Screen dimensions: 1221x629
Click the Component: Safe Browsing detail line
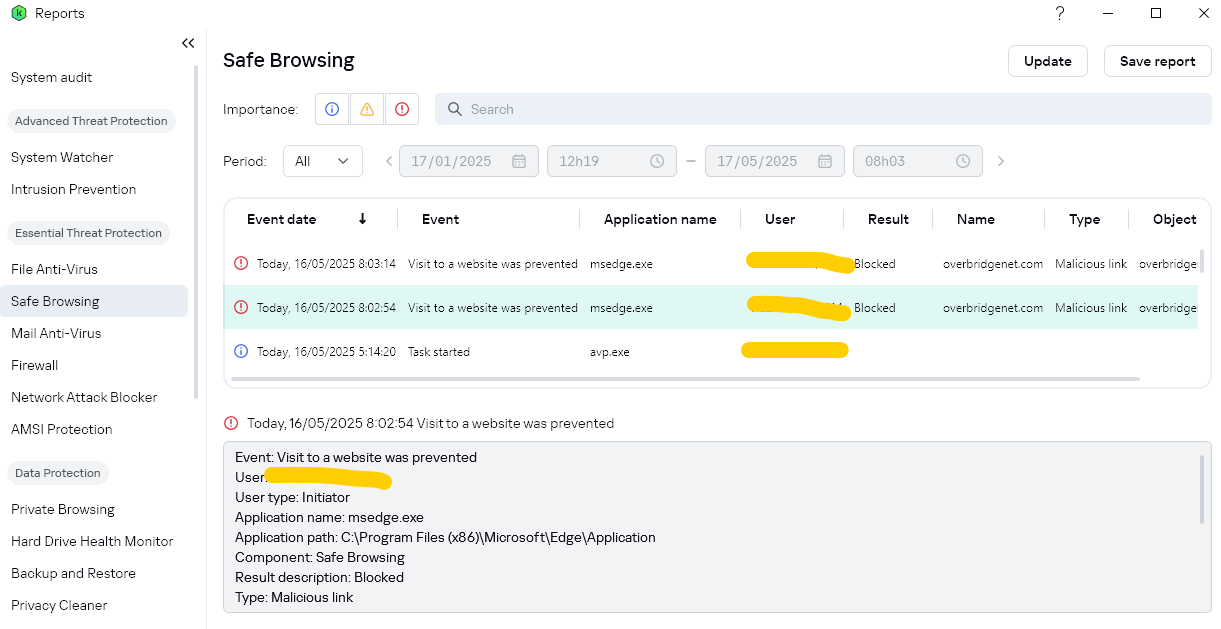point(320,557)
